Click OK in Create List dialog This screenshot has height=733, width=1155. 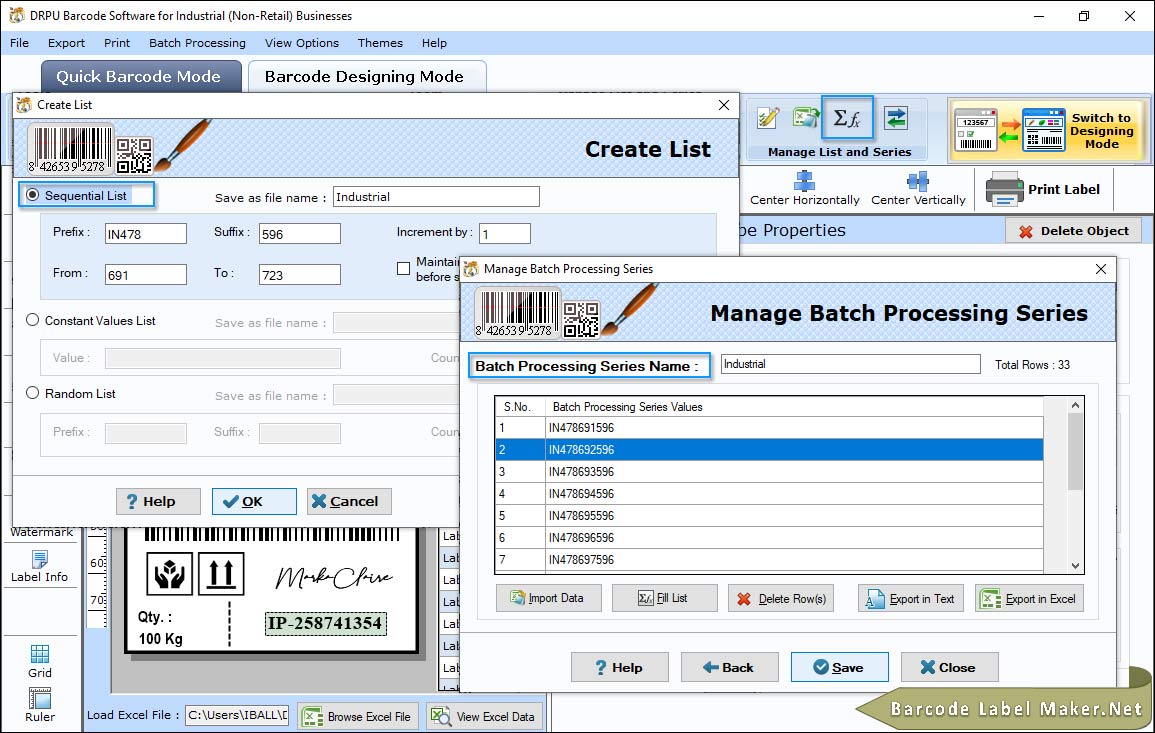point(254,501)
